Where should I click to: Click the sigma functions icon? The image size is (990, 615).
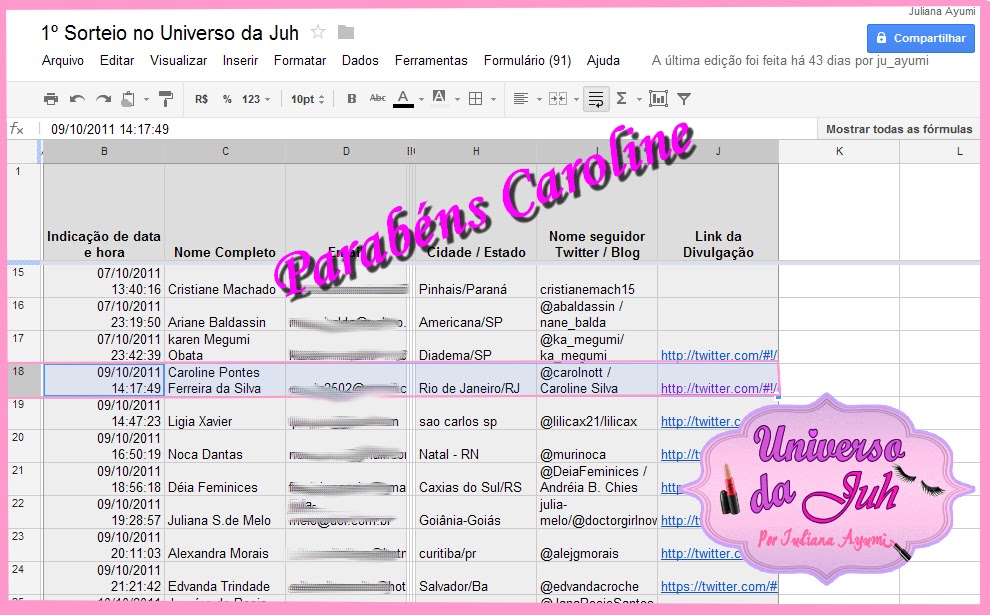(x=621, y=99)
